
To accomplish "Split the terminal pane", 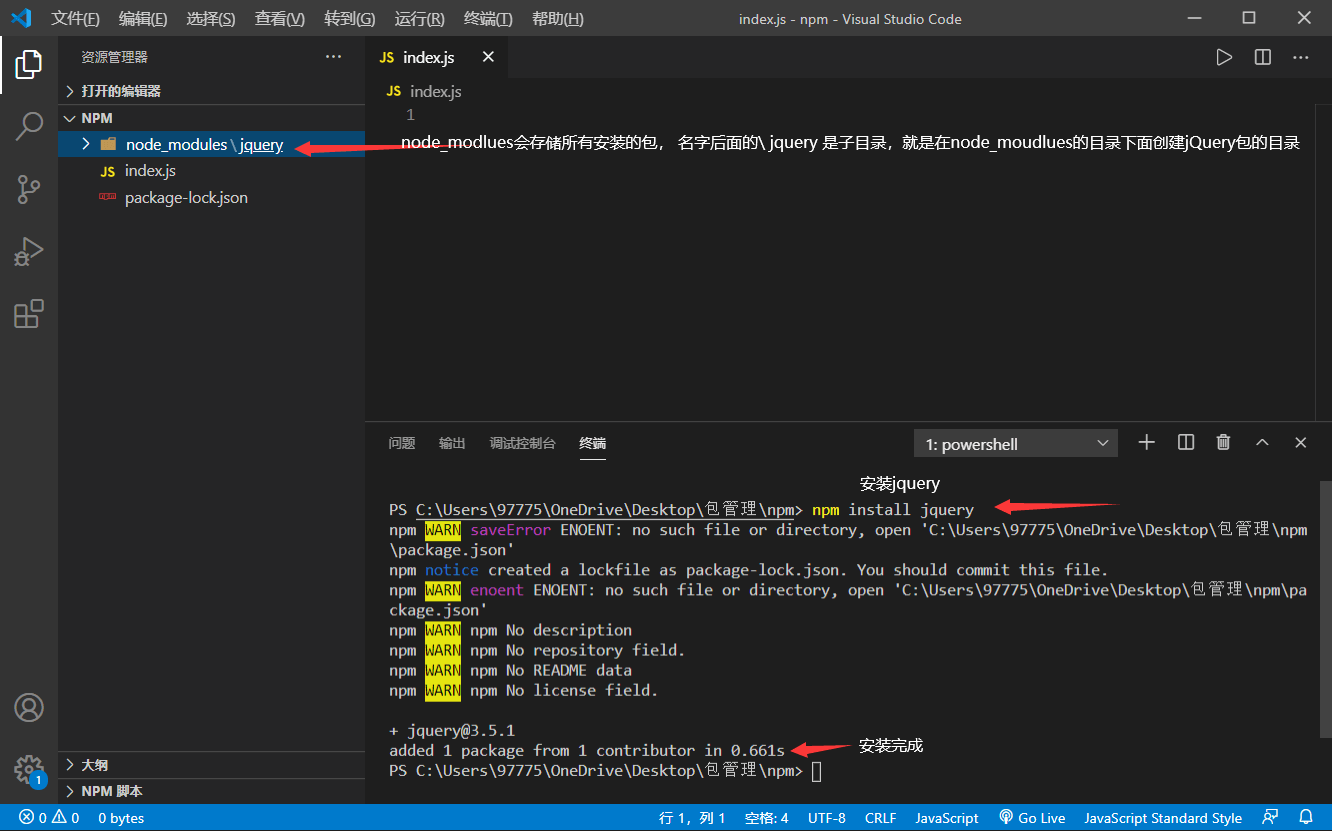I will (x=1186, y=442).
